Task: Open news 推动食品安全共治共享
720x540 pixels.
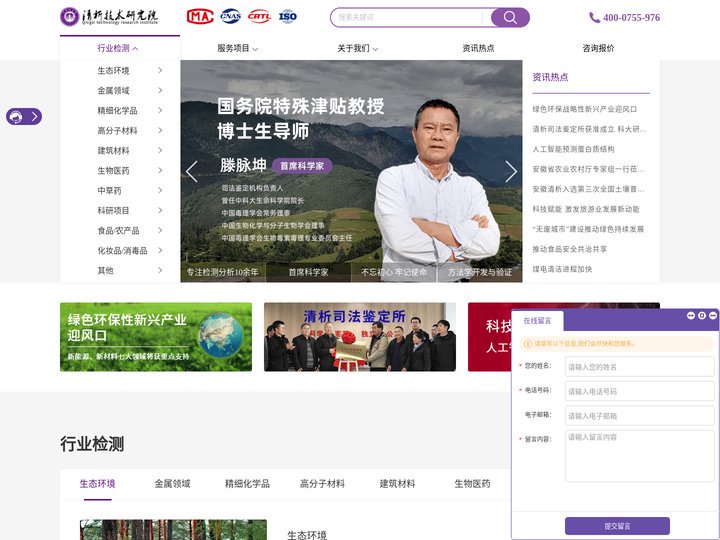Action: pyautogui.click(x=569, y=249)
